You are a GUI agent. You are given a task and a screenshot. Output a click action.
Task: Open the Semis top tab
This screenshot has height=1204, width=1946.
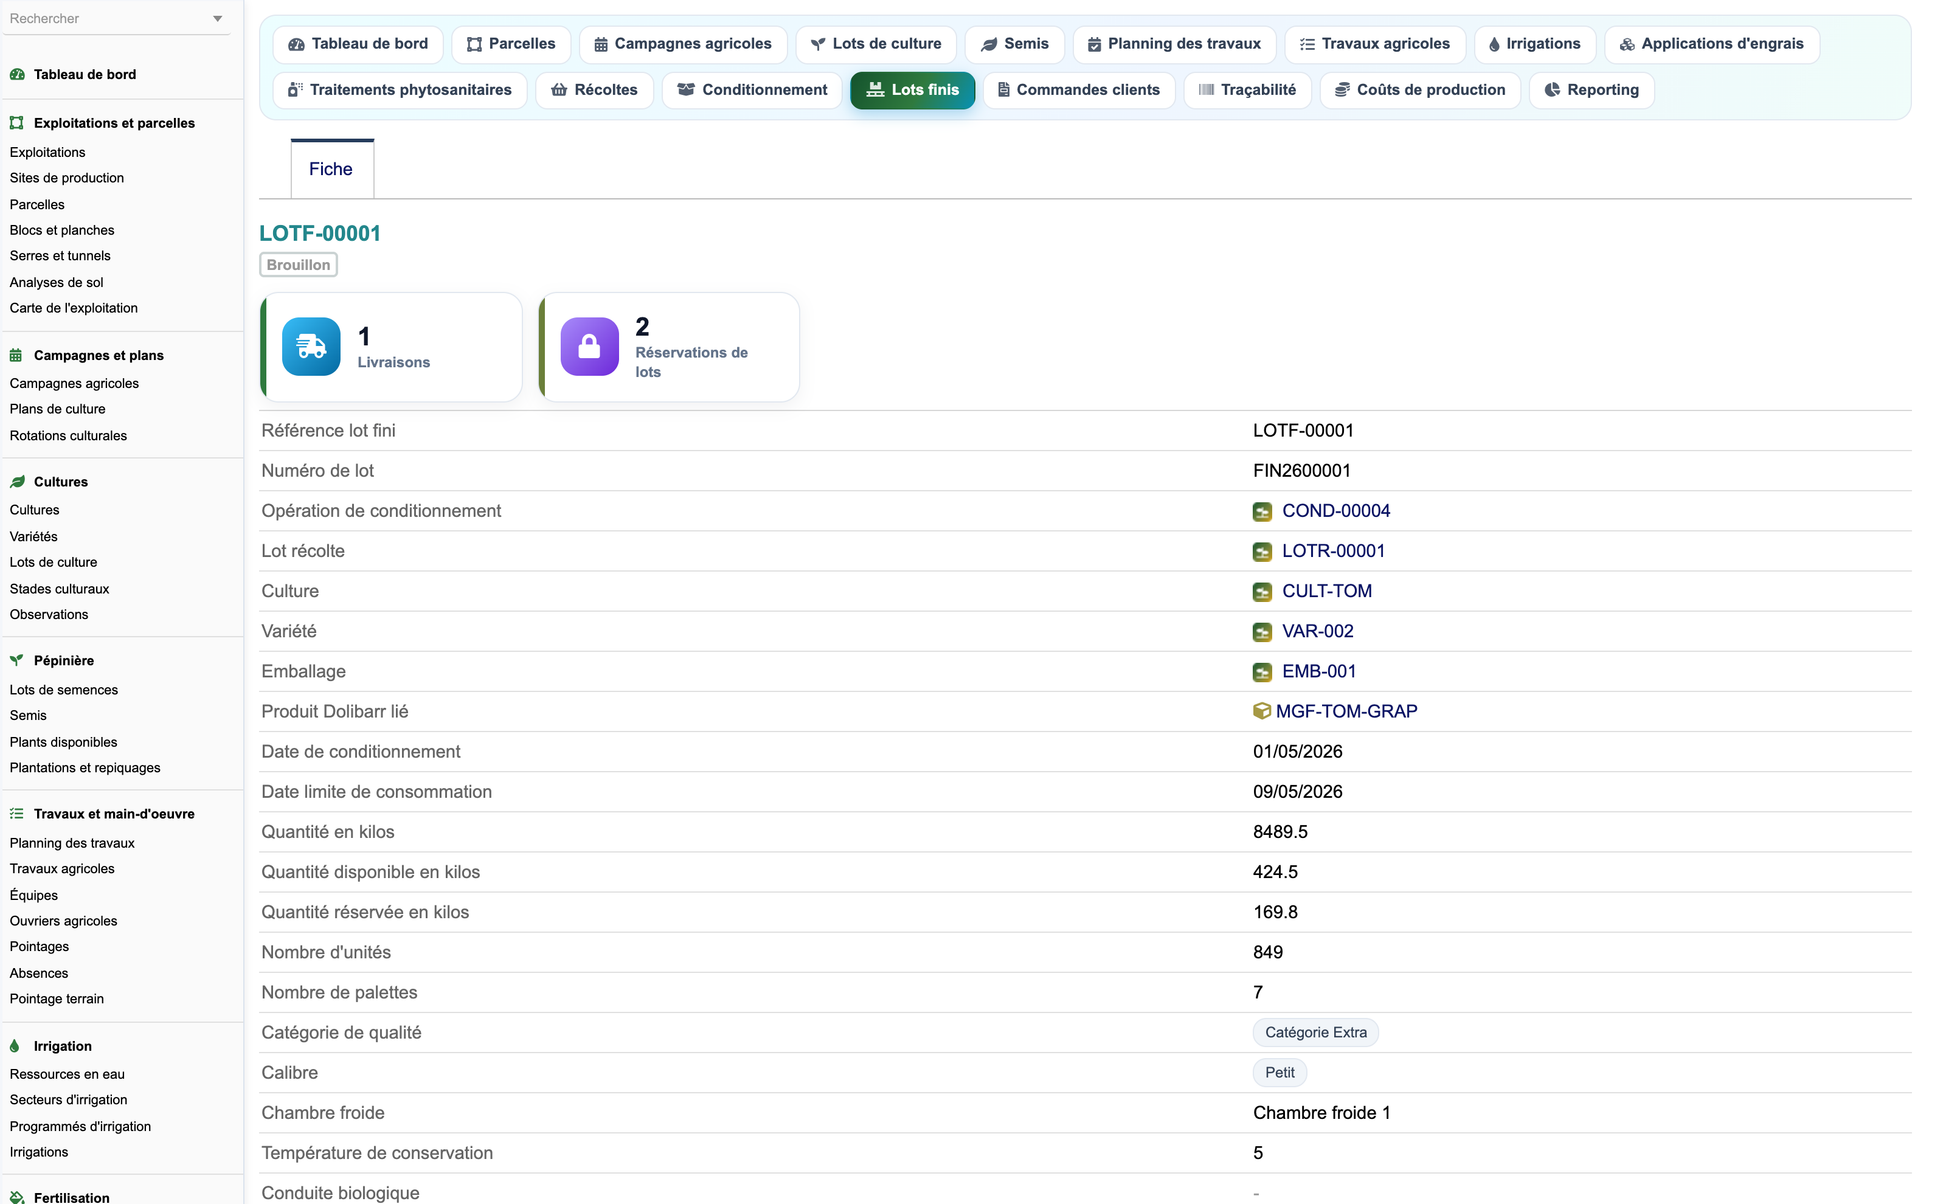1015,44
